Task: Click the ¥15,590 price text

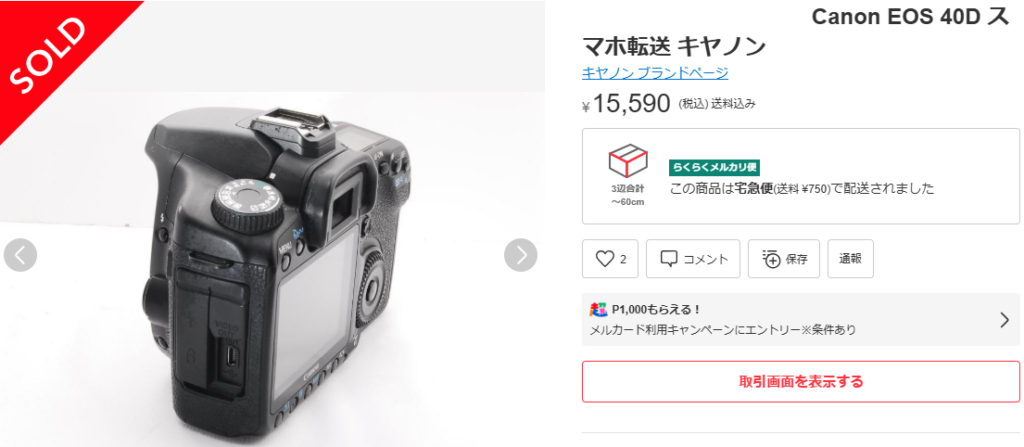Action: click(x=626, y=103)
